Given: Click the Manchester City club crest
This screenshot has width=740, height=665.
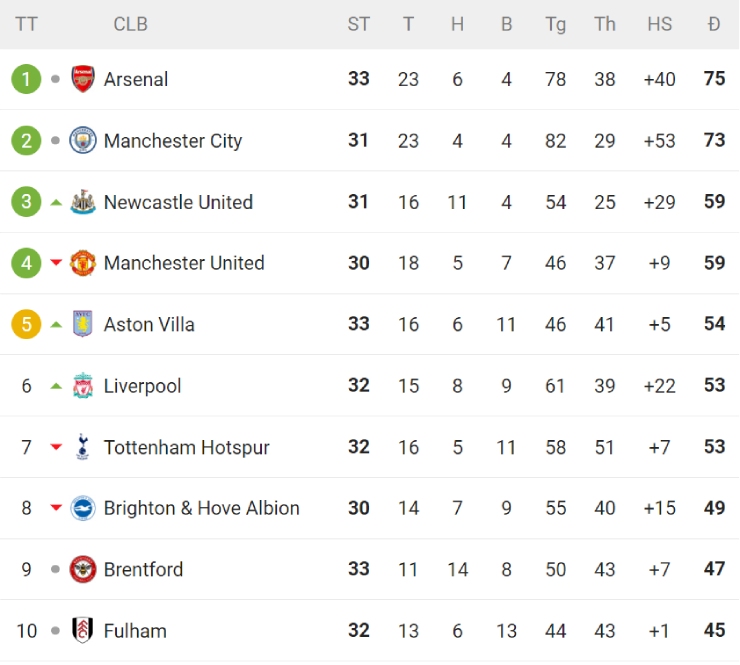Looking at the screenshot, I should [83, 141].
